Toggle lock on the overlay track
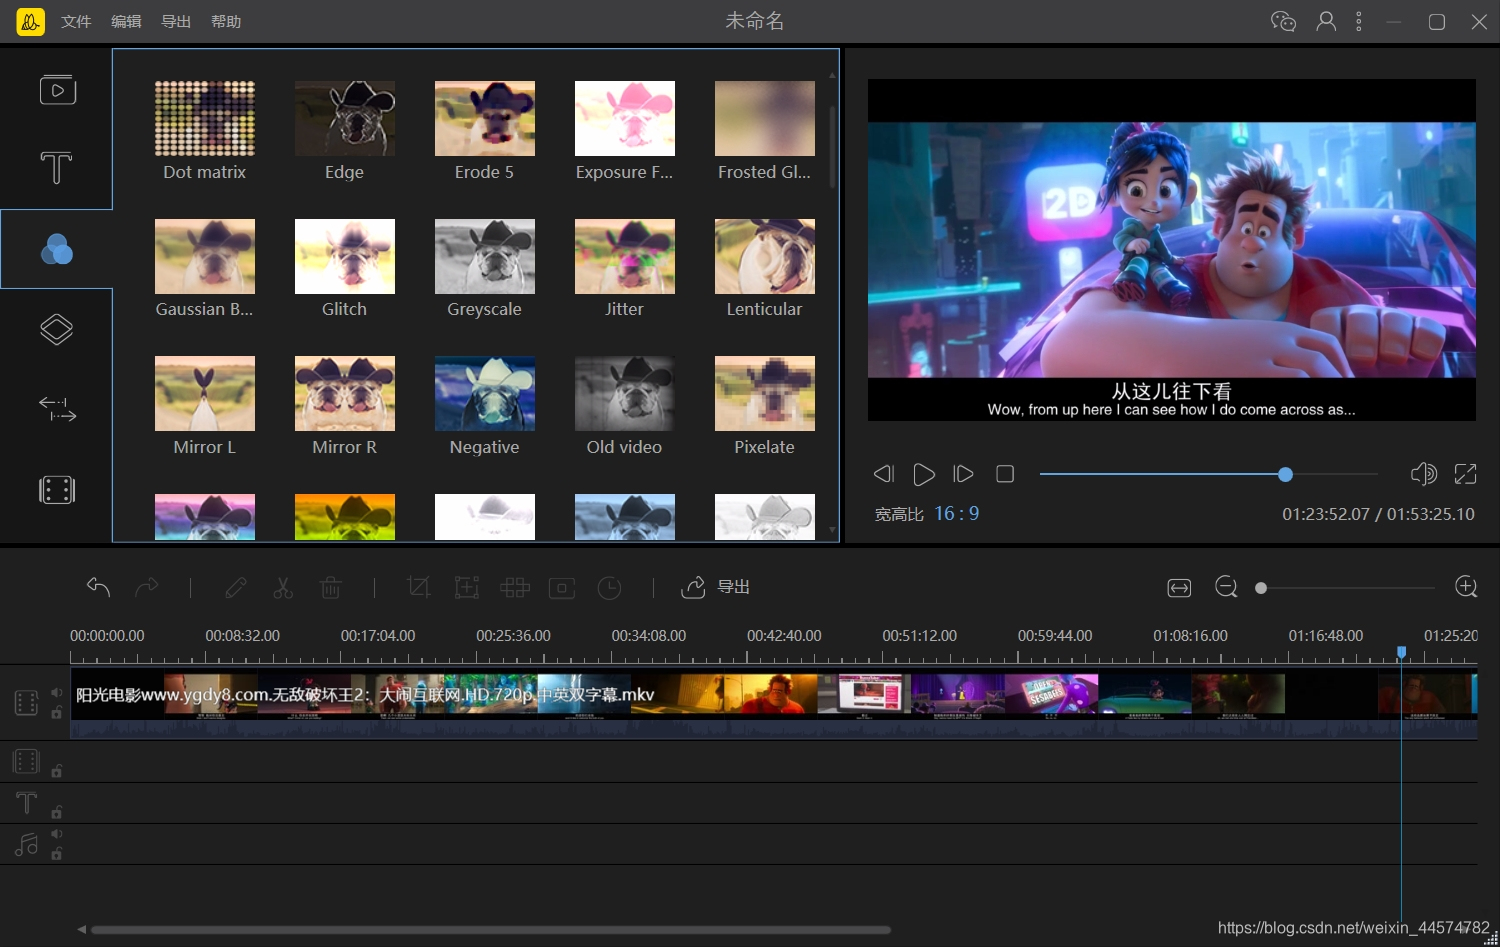This screenshot has width=1500, height=947. click(57, 771)
